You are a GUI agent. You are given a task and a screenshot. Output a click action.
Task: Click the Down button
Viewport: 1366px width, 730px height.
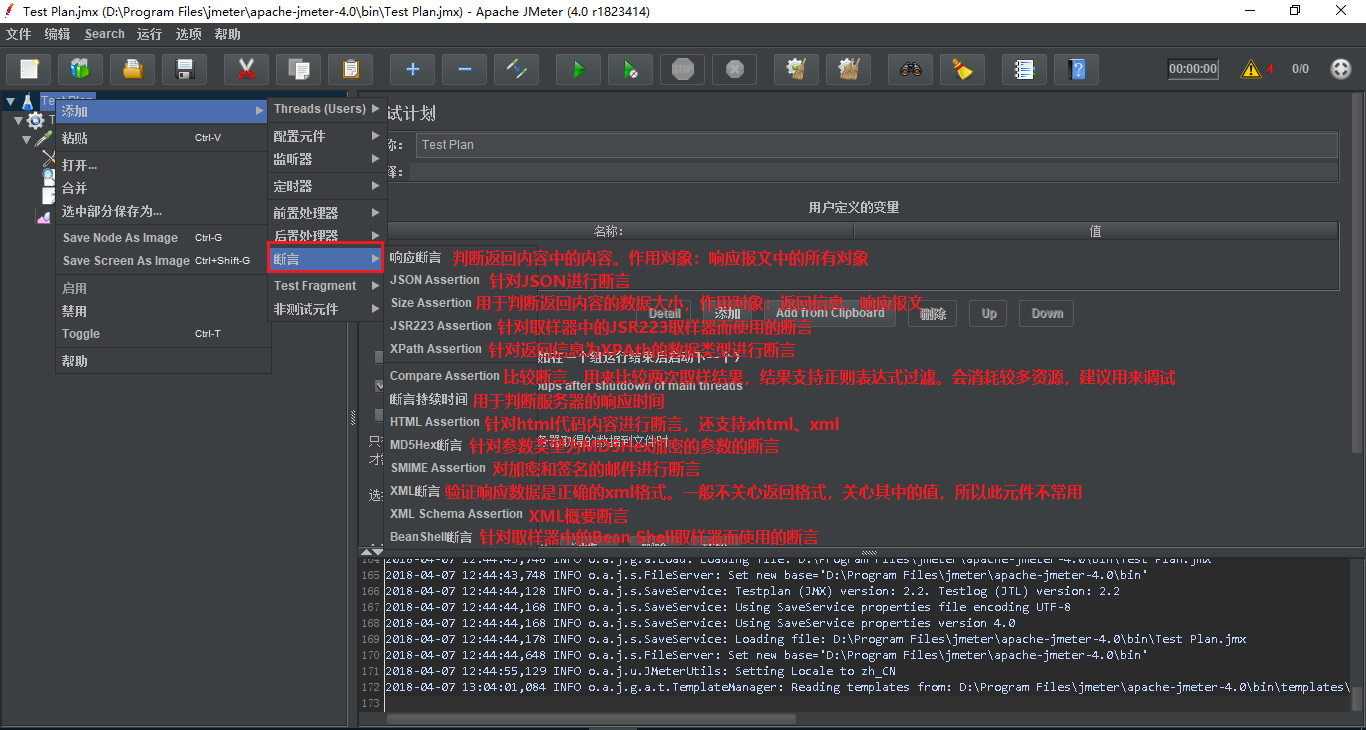[1047, 313]
